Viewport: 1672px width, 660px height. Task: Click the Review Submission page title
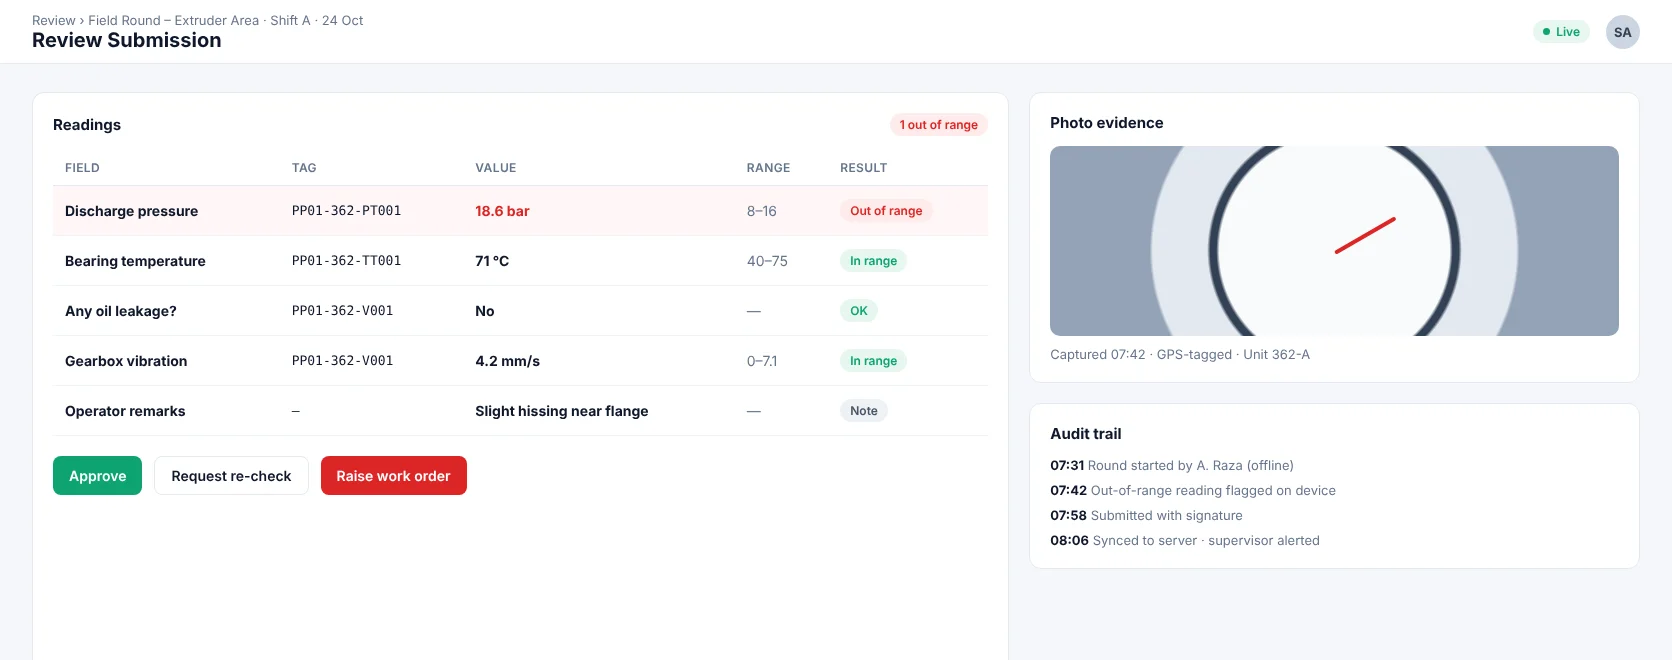pyautogui.click(x=127, y=40)
